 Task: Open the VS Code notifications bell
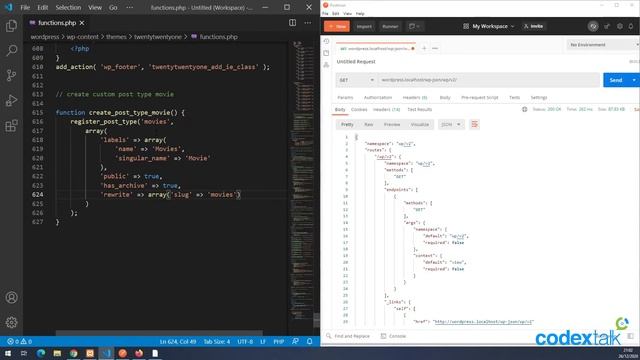tap(309, 341)
